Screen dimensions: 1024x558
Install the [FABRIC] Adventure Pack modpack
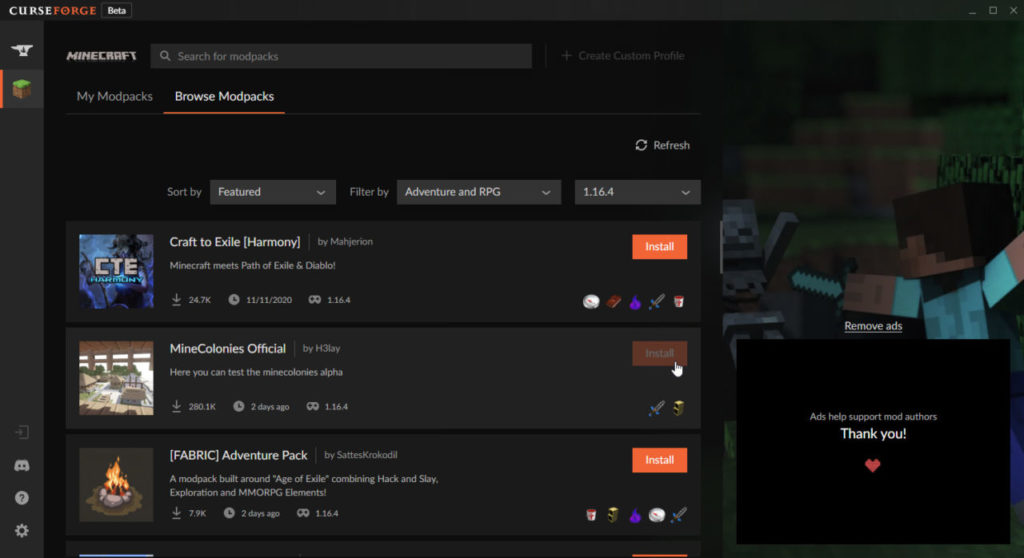click(659, 460)
